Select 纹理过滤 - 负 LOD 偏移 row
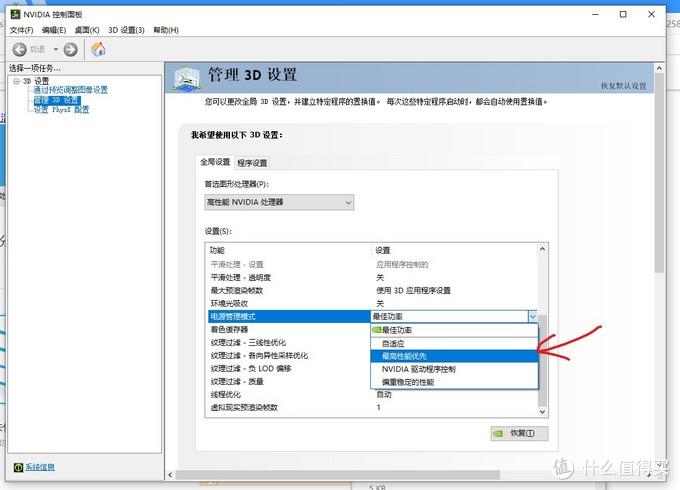680x490 pixels. [x=288, y=369]
